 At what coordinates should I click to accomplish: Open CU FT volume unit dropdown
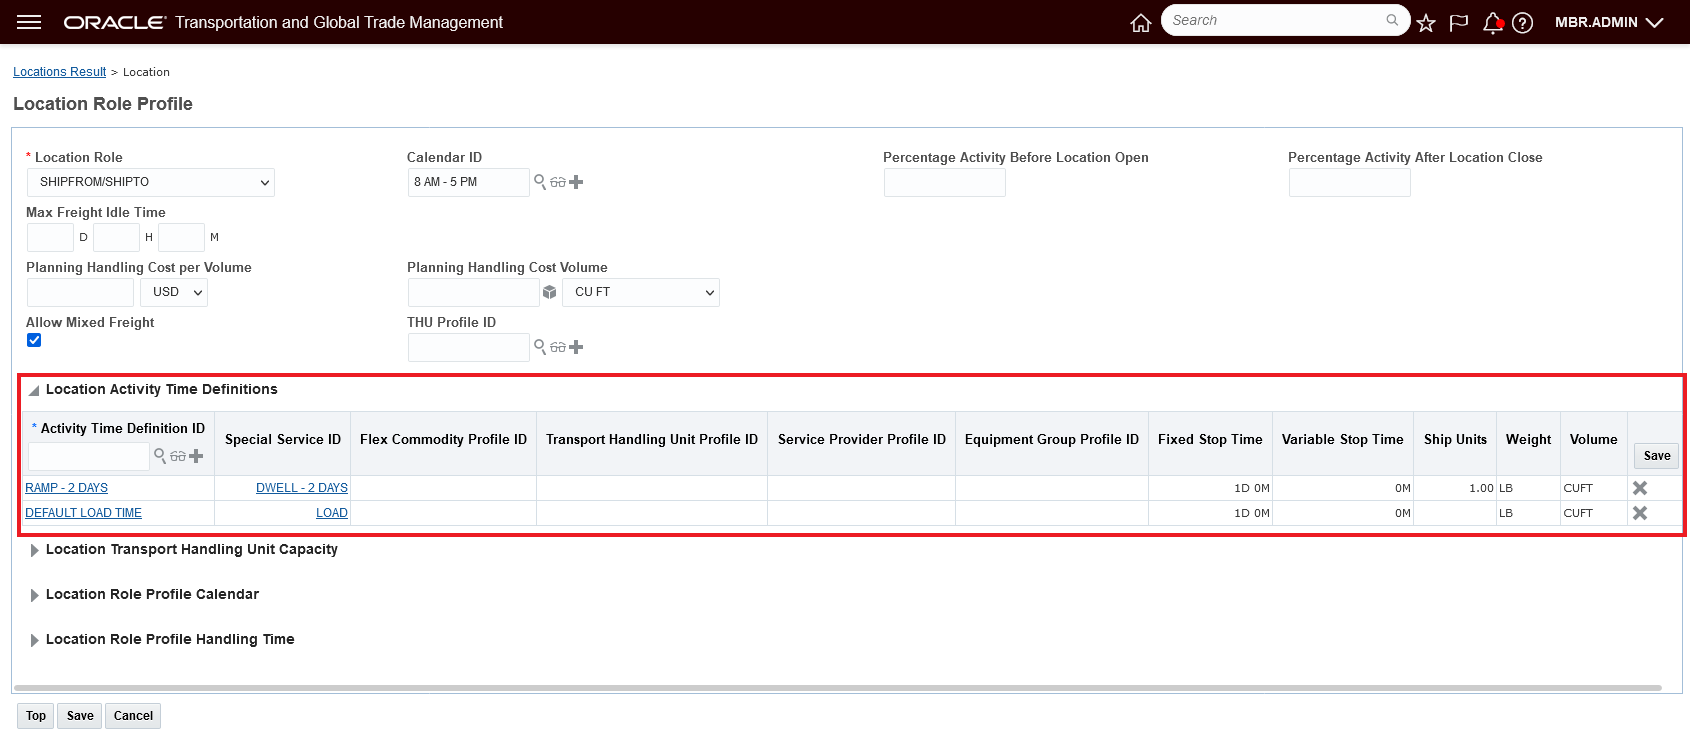[x=641, y=292]
